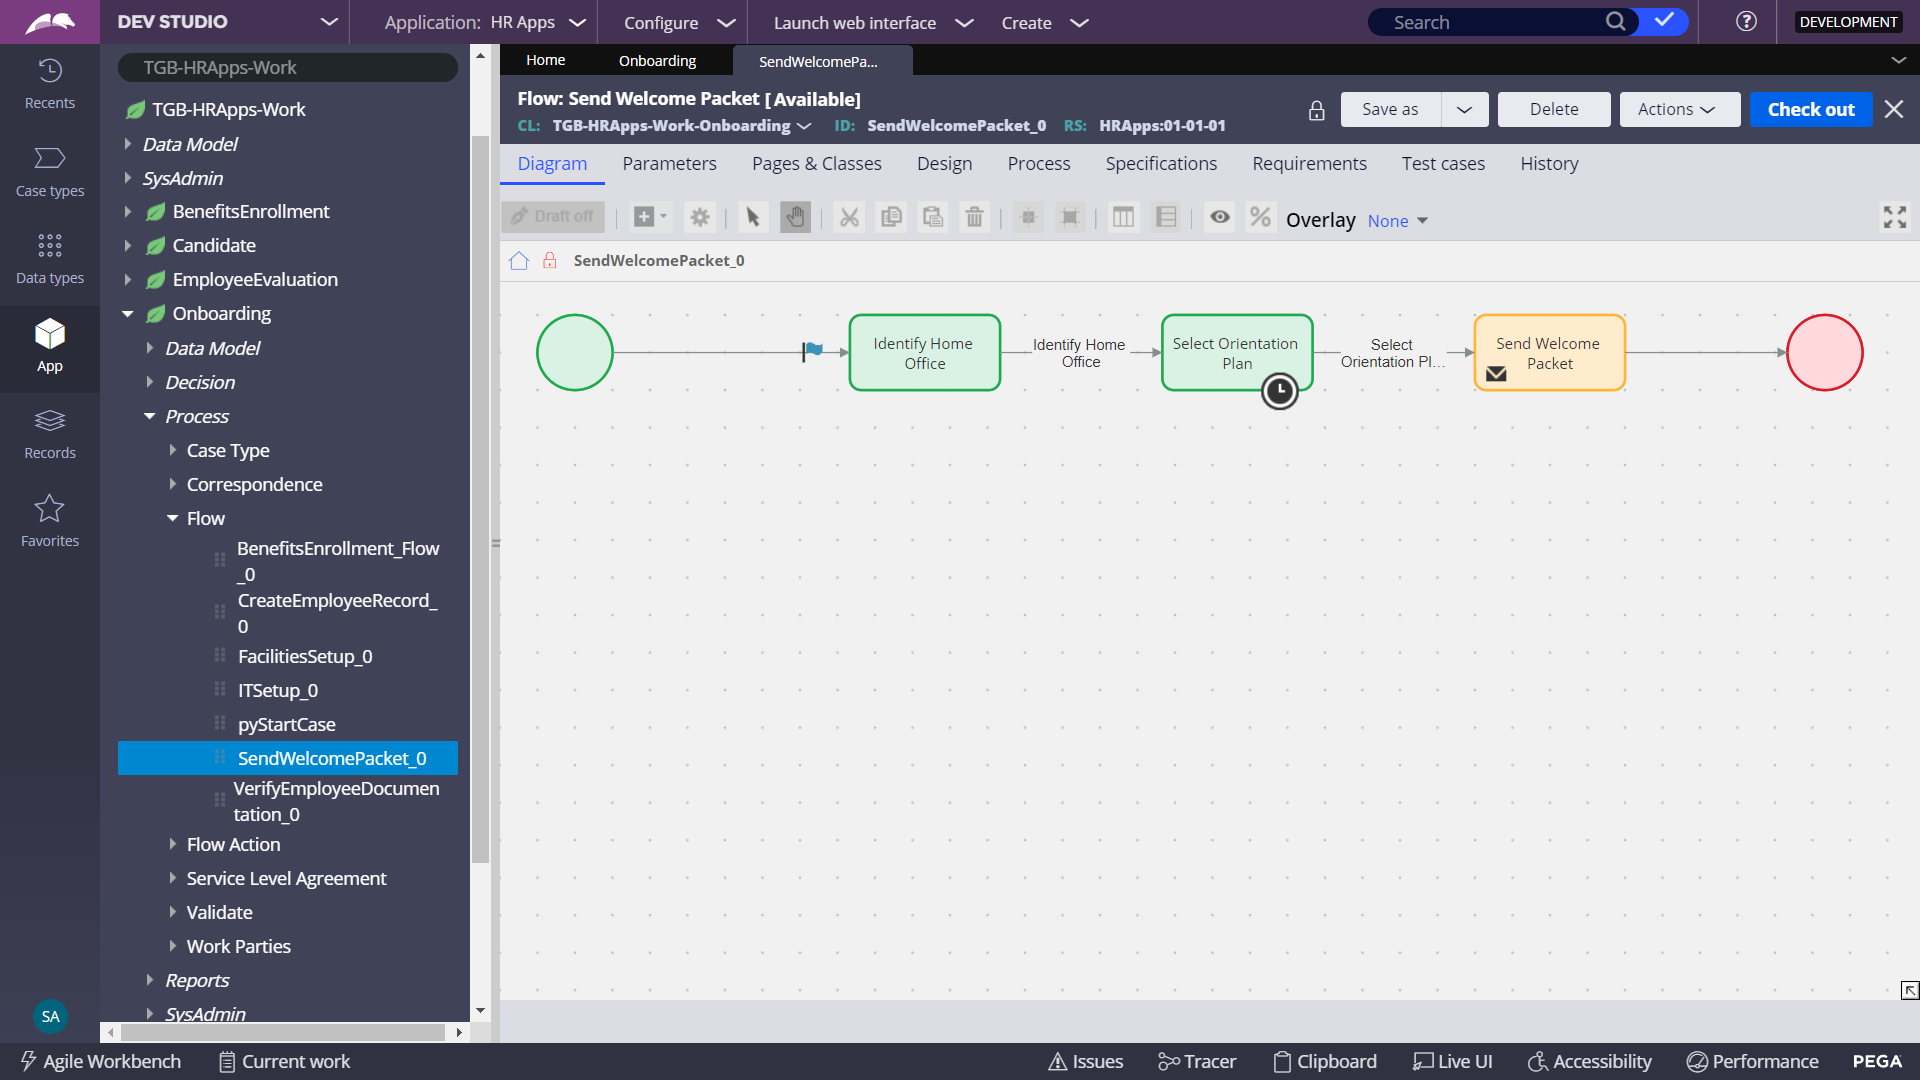Click the percent likelihood icon
Image resolution: width=1920 pixels, height=1080 pixels.
(1260, 217)
